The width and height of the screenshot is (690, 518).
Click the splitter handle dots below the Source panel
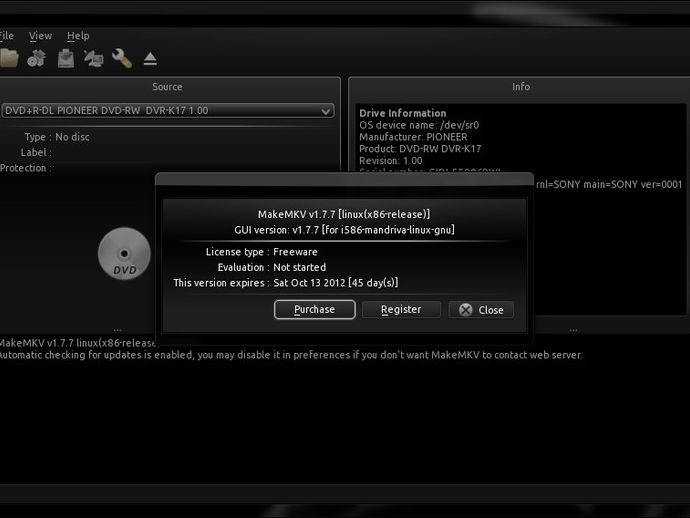click(117, 330)
